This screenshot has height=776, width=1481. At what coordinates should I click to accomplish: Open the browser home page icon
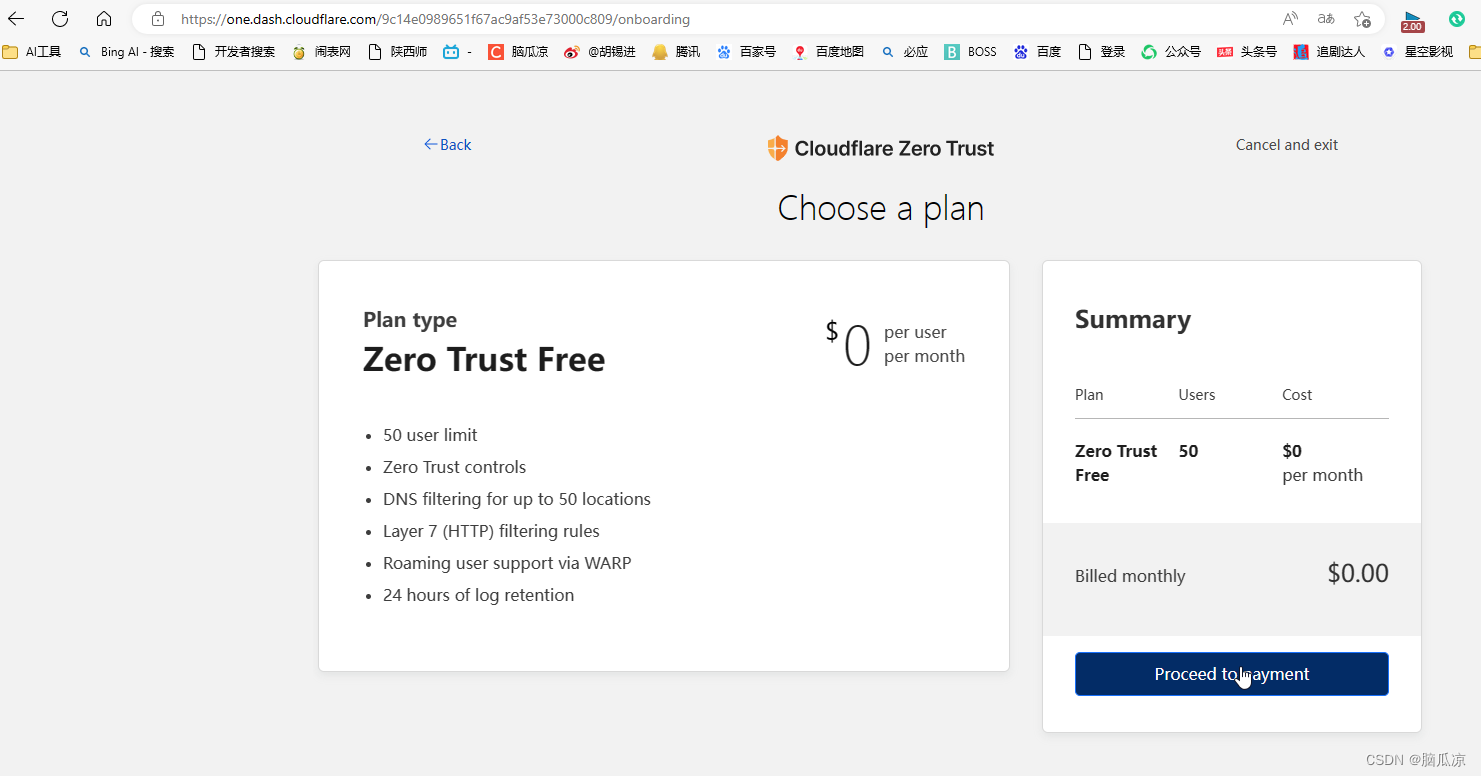point(104,19)
